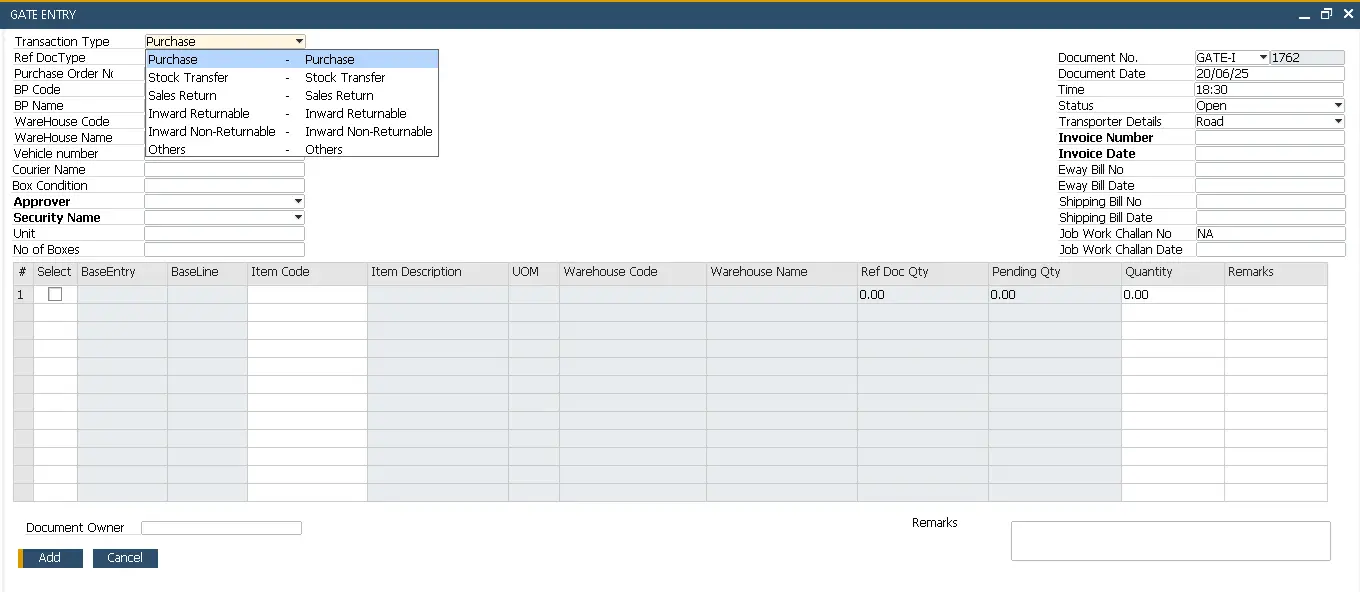Tick the Select checkbox in row 1
1360x592 pixels.
tap(55, 294)
